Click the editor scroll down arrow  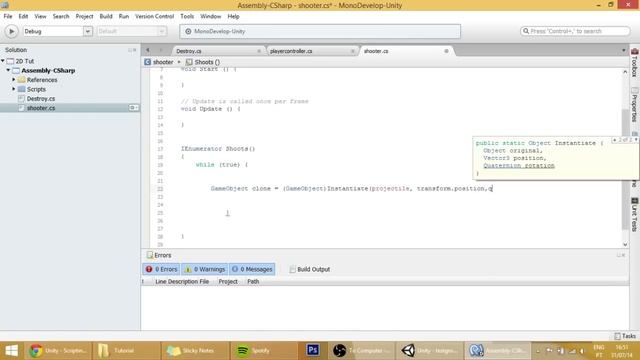625,244
